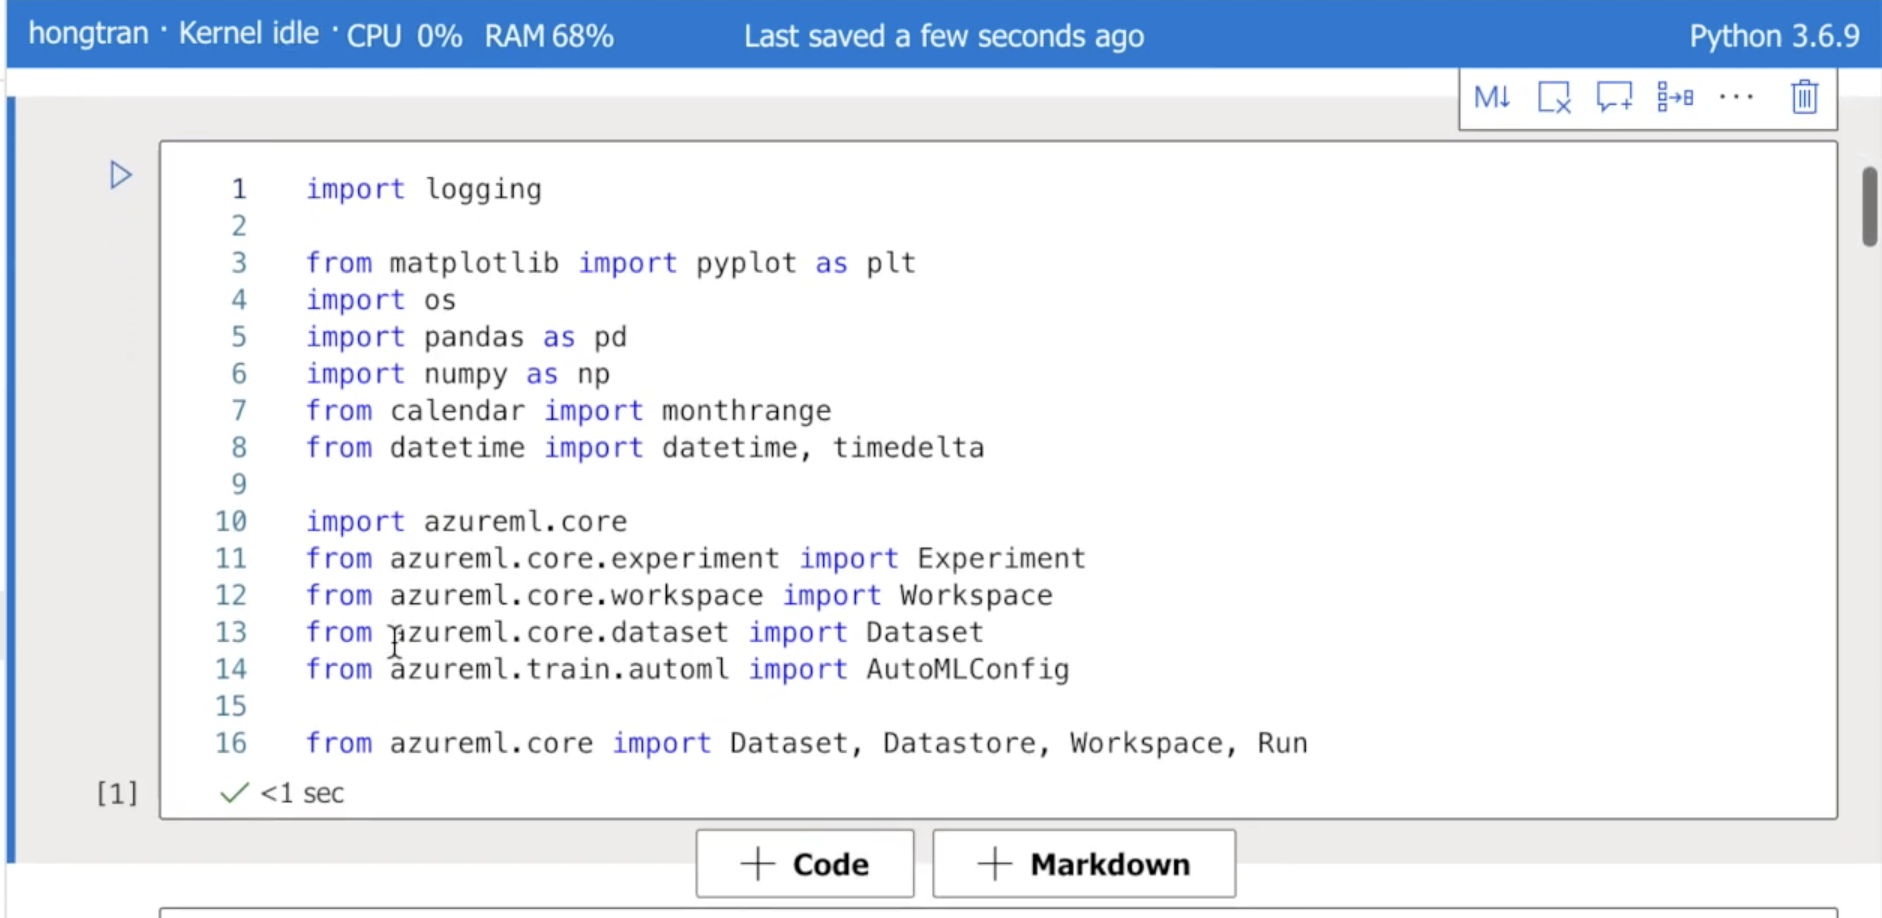1882x918 pixels.
Task: Click the Last saved status message
Action: tap(943, 35)
